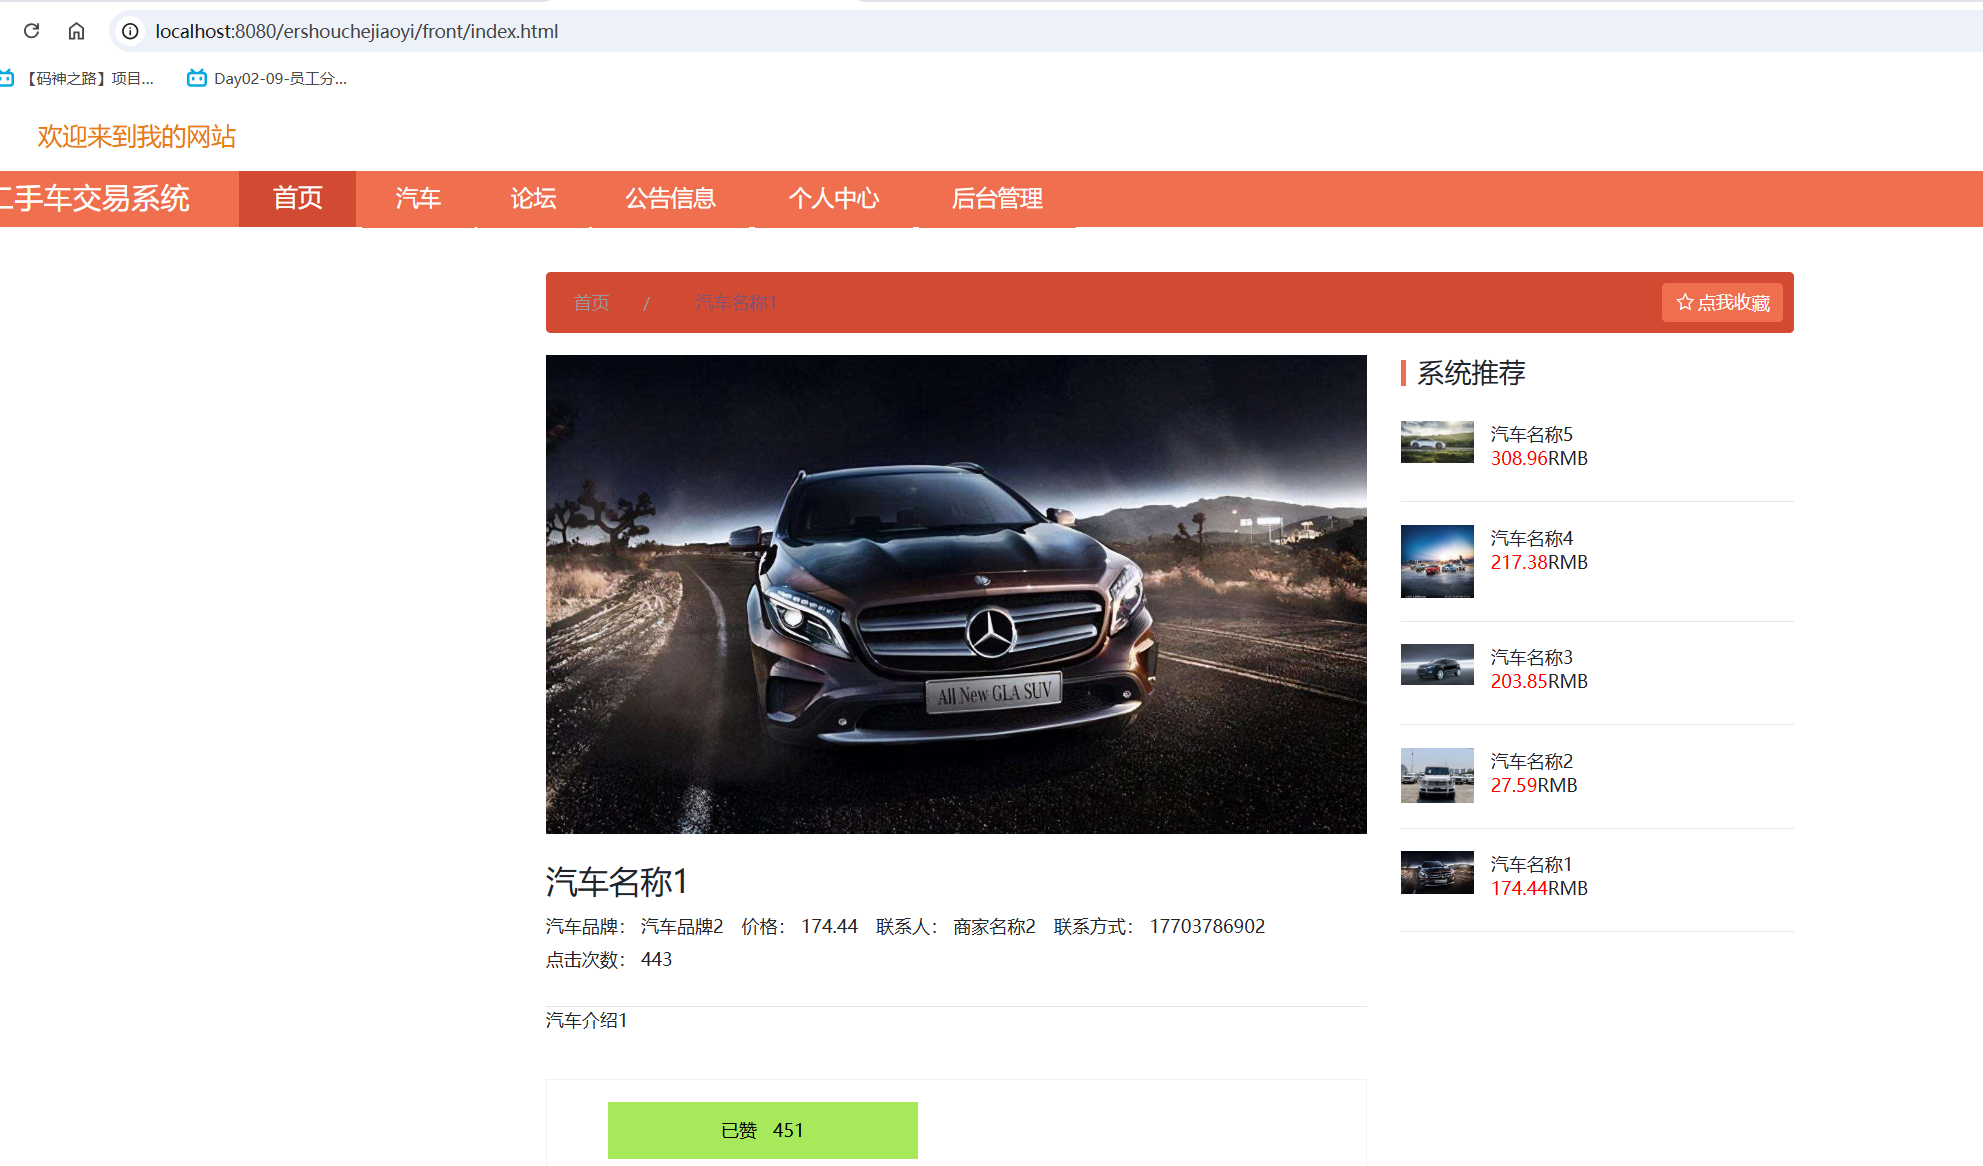Click the 点我收藏 favorite button
This screenshot has height=1166, width=1983.
pos(1722,302)
